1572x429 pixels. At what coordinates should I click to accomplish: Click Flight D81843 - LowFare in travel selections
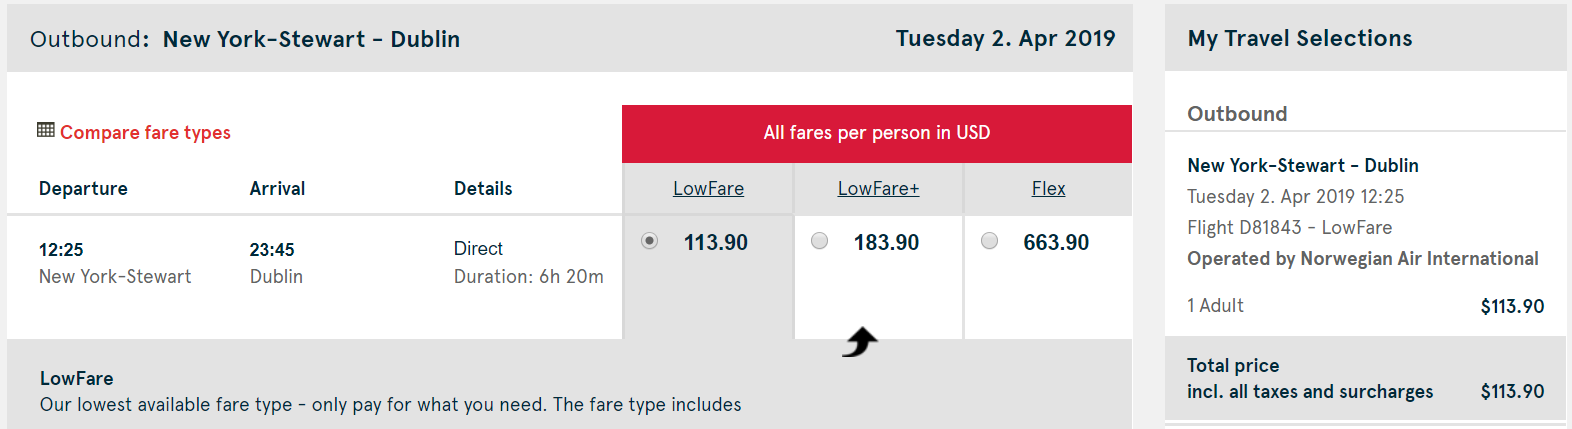point(1289,228)
